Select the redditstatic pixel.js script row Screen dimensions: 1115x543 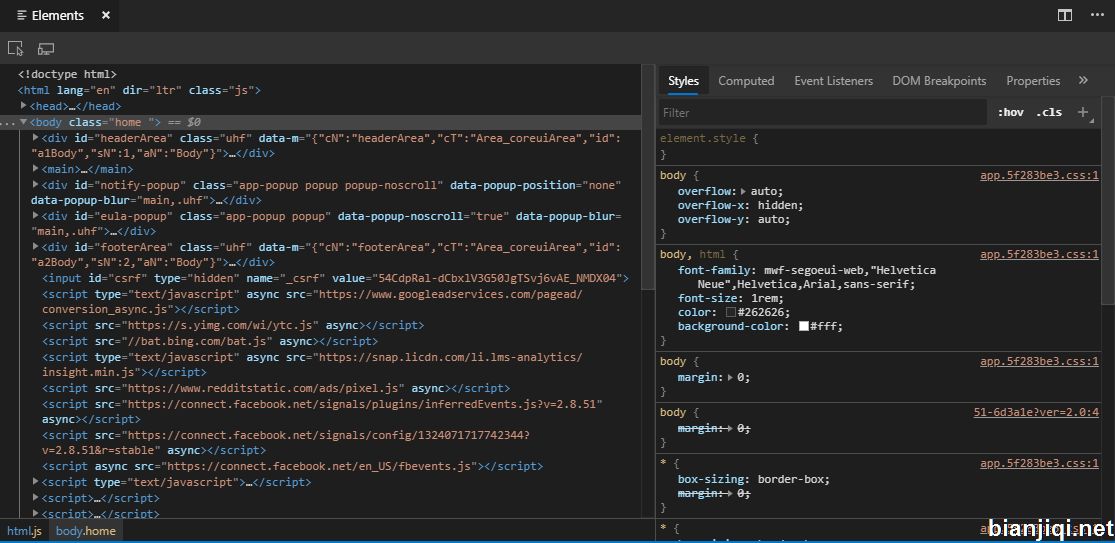(276, 388)
